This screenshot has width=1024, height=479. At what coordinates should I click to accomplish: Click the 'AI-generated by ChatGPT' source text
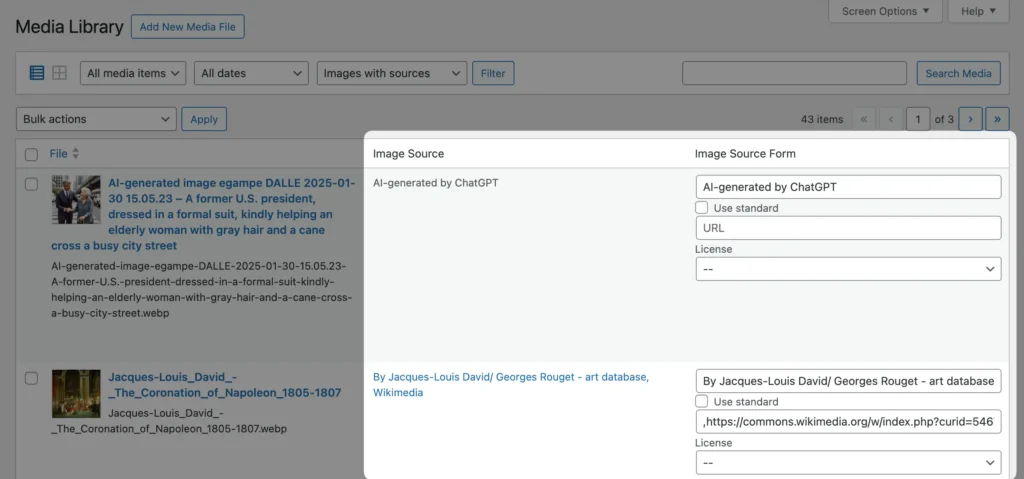pyautogui.click(x=436, y=183)
